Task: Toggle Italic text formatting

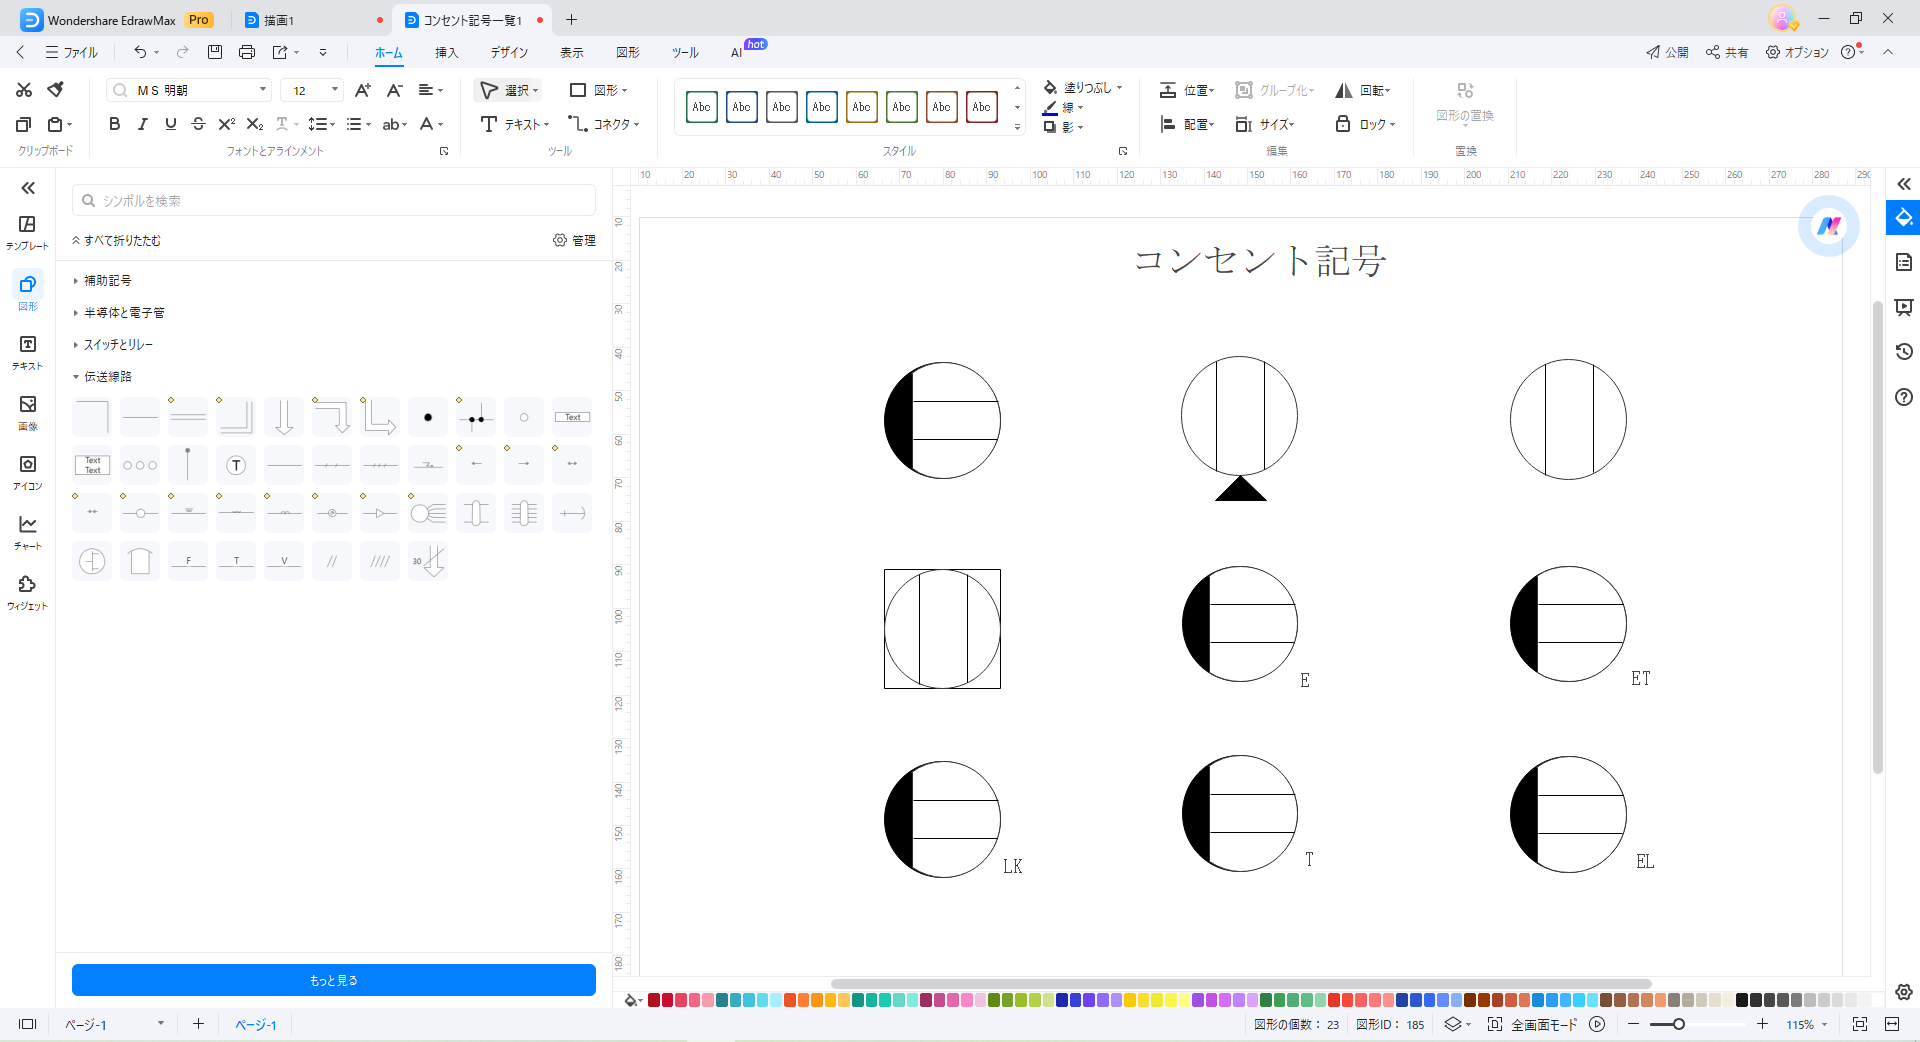Action: click(x=142, y=124)
